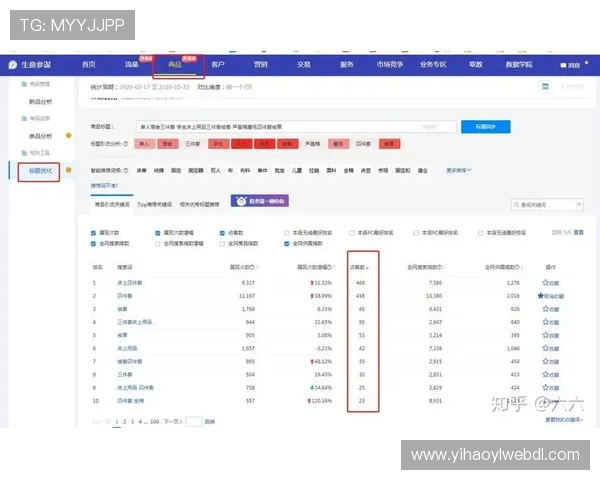Click the purple 一键优化 button

pyautogui.click(x=259, y=201)
